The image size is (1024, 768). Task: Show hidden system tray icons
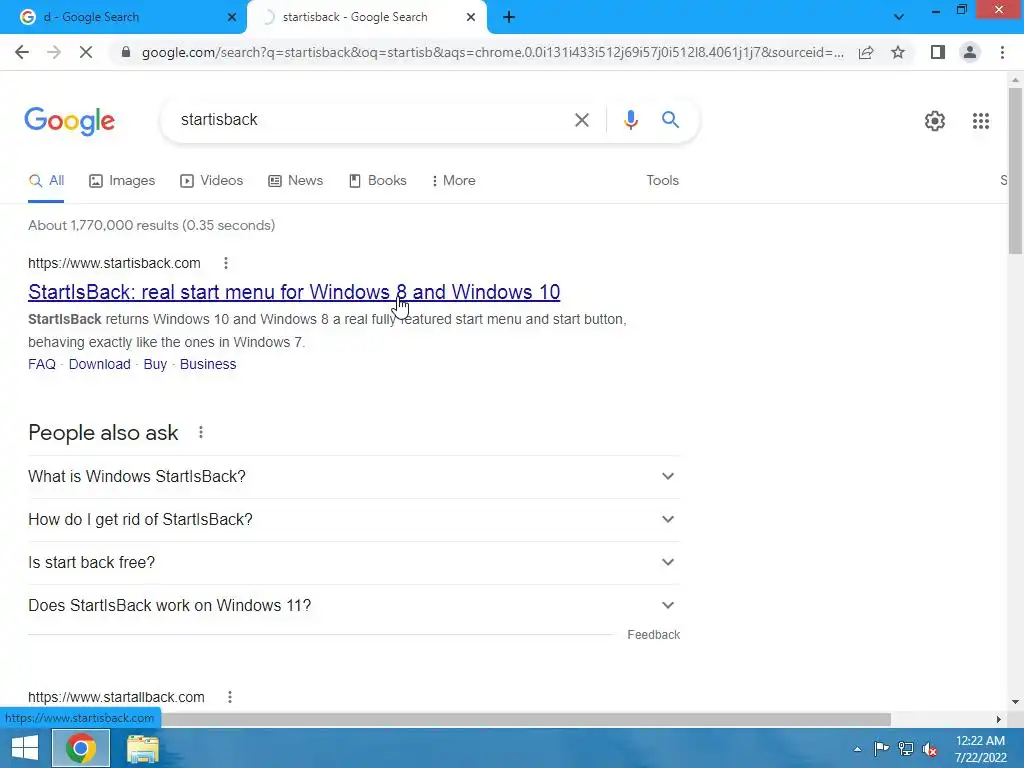(x=857, y=749)
